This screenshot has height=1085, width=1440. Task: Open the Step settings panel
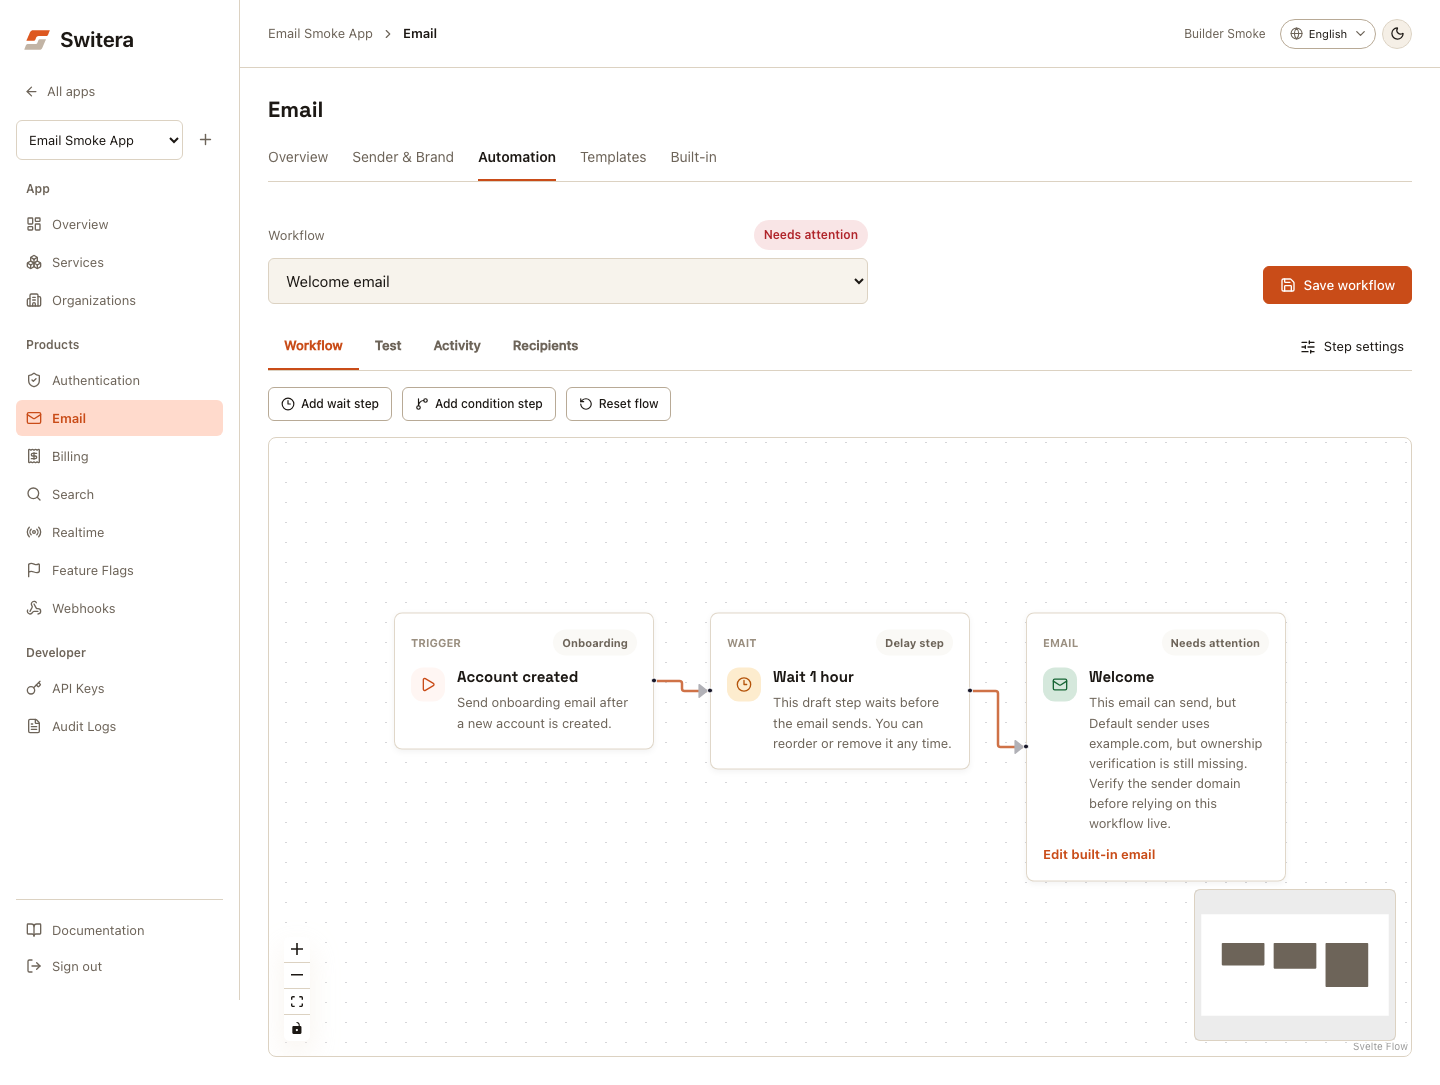pos(1352,347)
